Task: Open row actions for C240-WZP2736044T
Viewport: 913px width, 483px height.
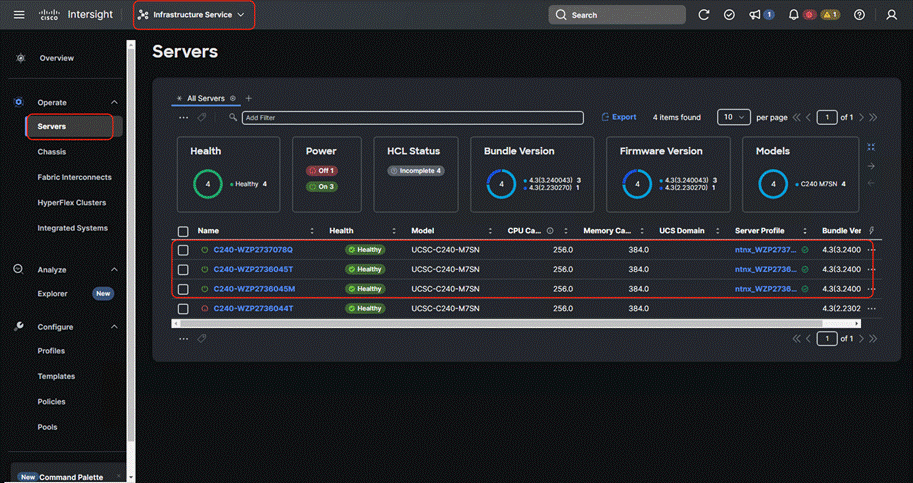Action: (x=871, y=308)
